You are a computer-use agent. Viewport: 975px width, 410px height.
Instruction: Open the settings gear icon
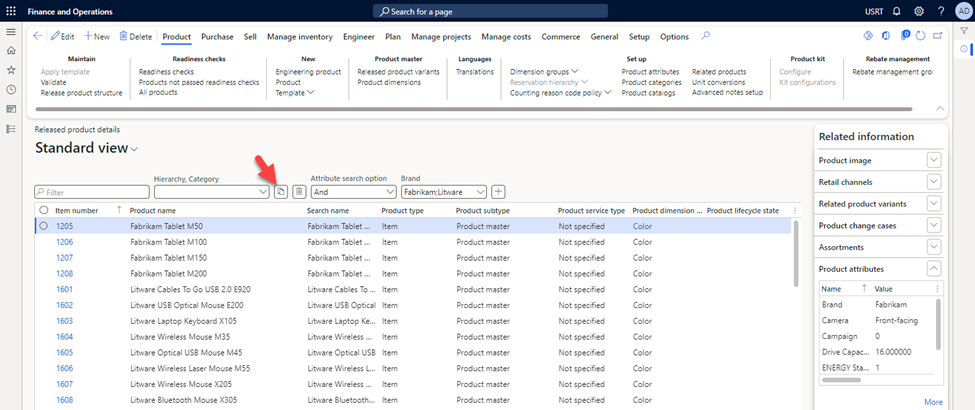pos(918,11)
